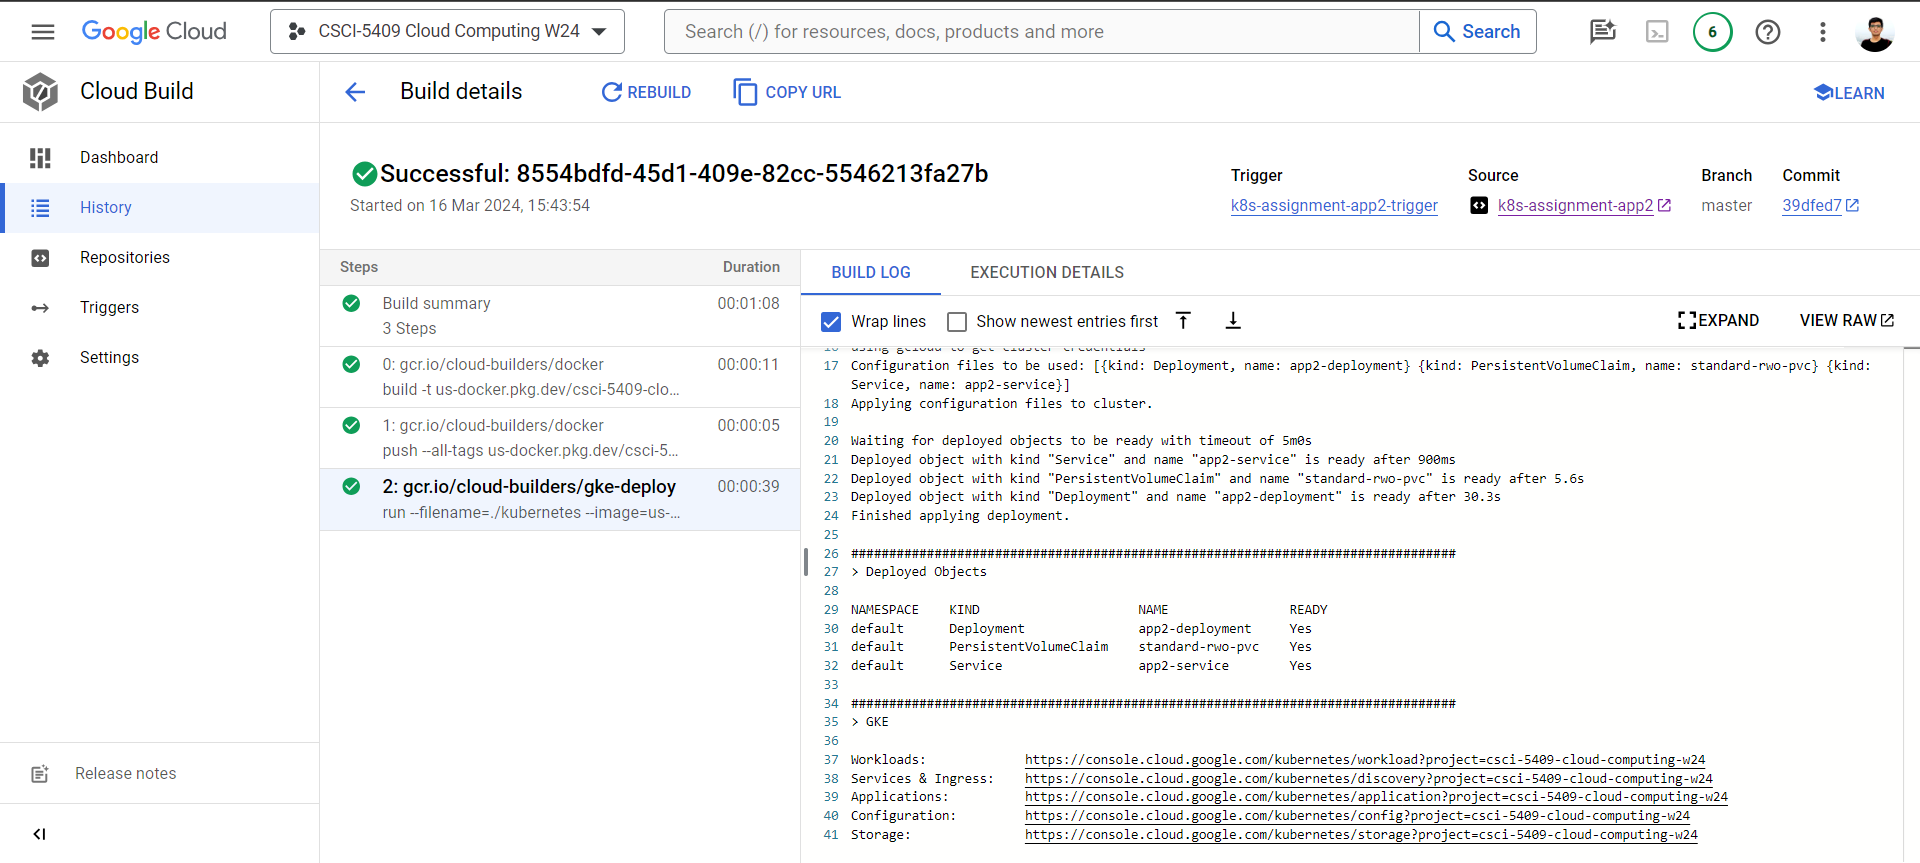The image size is (1920, 863).
Task: Focus the resources search field
Action: coord(1041,32)
